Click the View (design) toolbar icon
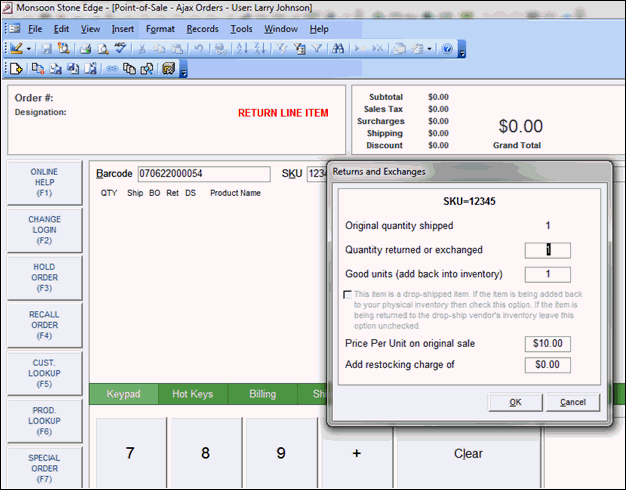This screenshot has height=490, width=626. (x=16, y=49)
